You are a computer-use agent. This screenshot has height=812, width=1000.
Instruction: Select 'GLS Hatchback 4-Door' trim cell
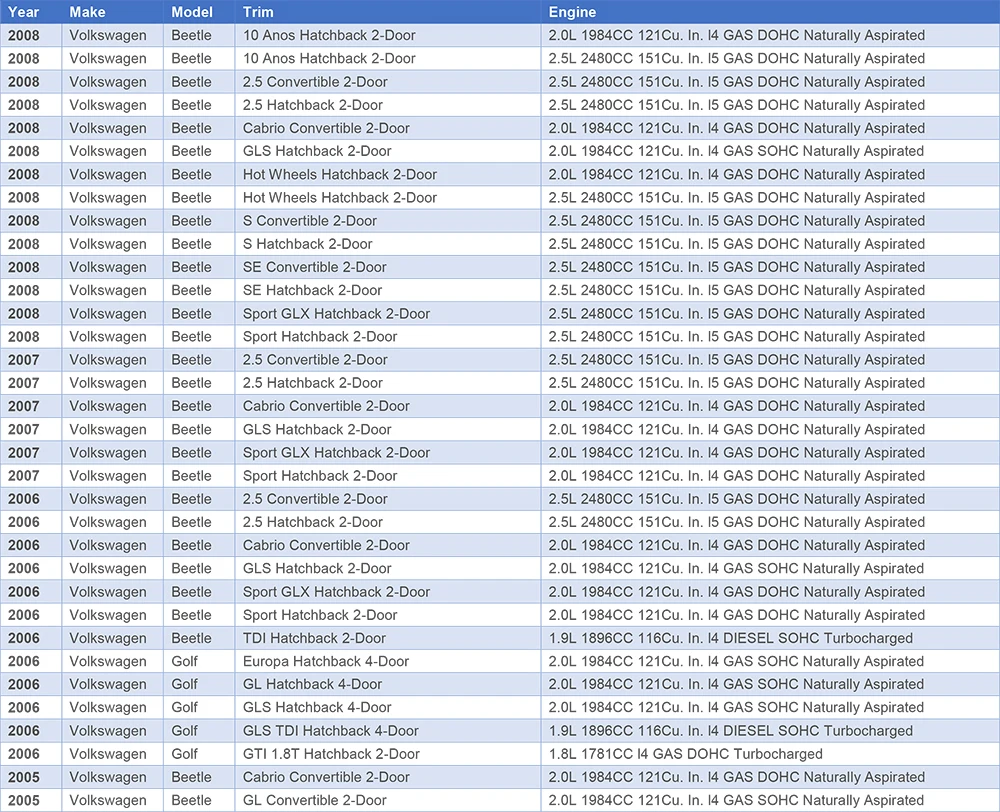(x=388, y=707)
